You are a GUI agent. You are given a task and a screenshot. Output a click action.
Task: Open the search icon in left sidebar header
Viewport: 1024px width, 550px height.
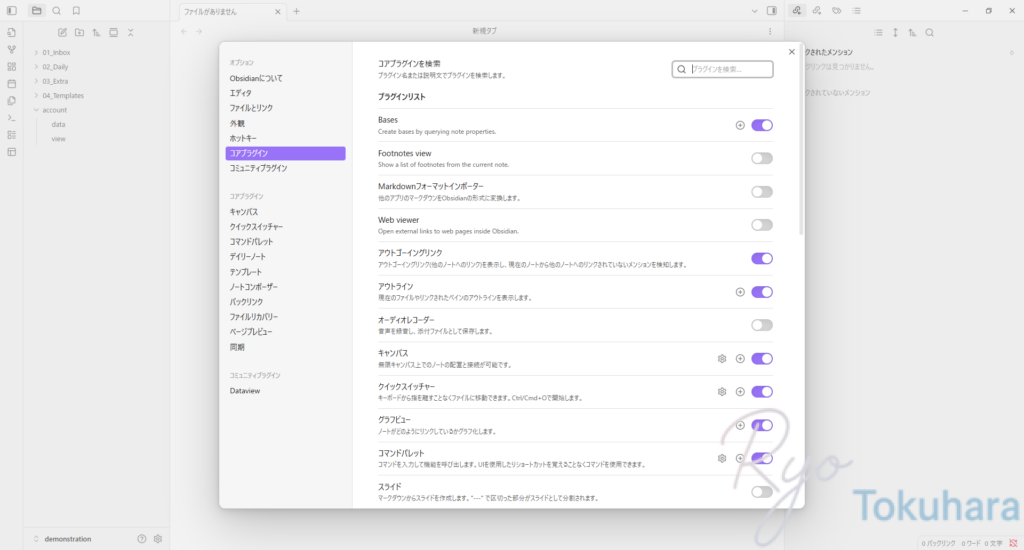point(56,11)
